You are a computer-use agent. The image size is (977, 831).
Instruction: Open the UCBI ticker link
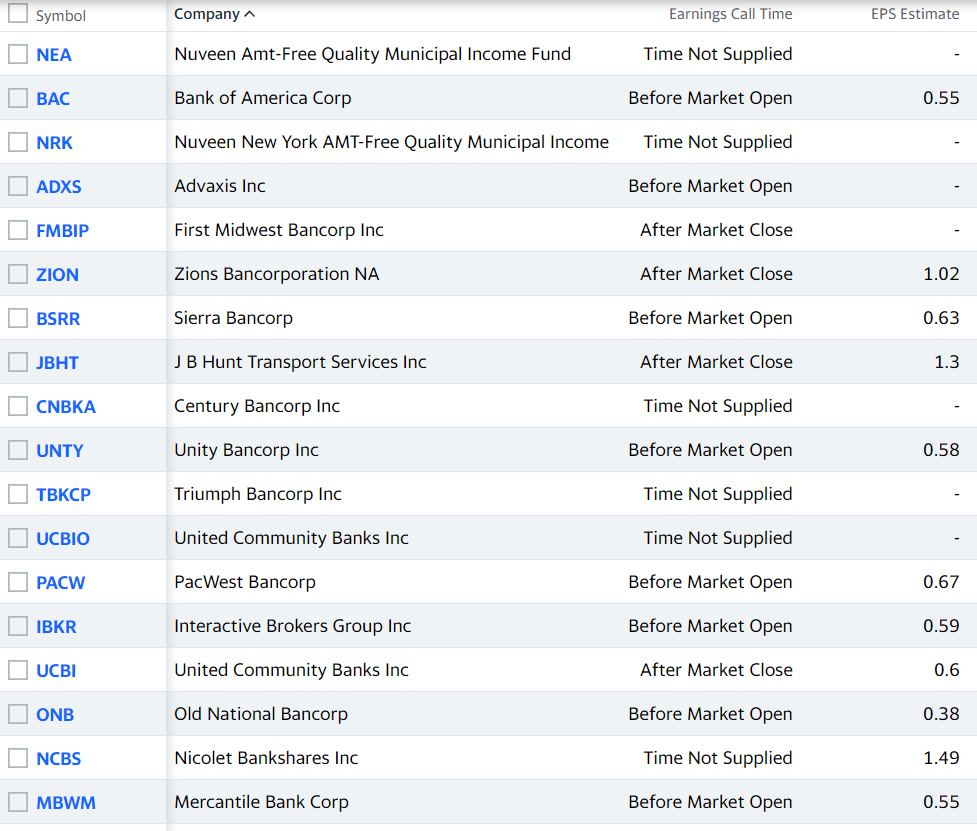[x=56, y=670]
